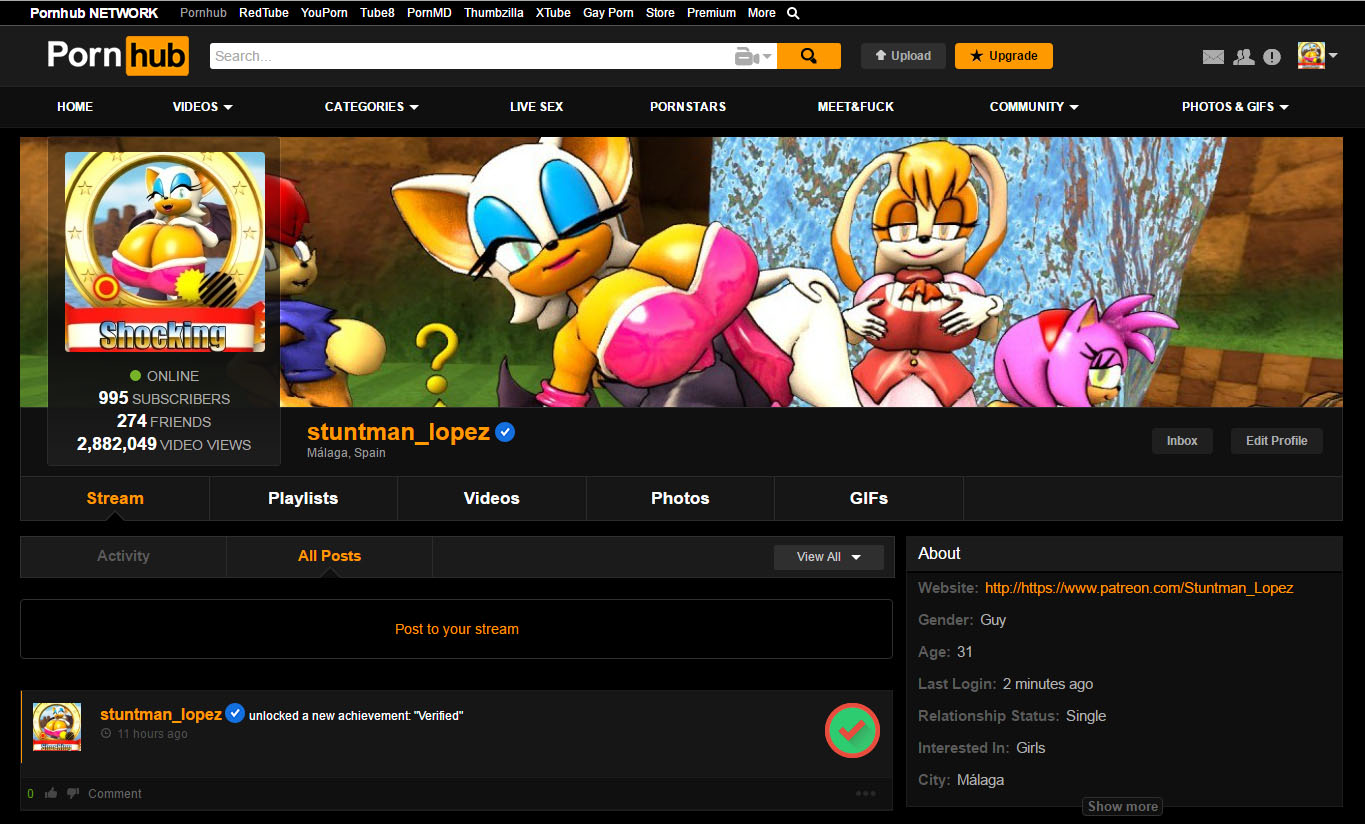Screen dimensions: 1365x824
Task: Open PORNSTARS in the main navigation
Action: pyautogui.click(x=688, y=107)
